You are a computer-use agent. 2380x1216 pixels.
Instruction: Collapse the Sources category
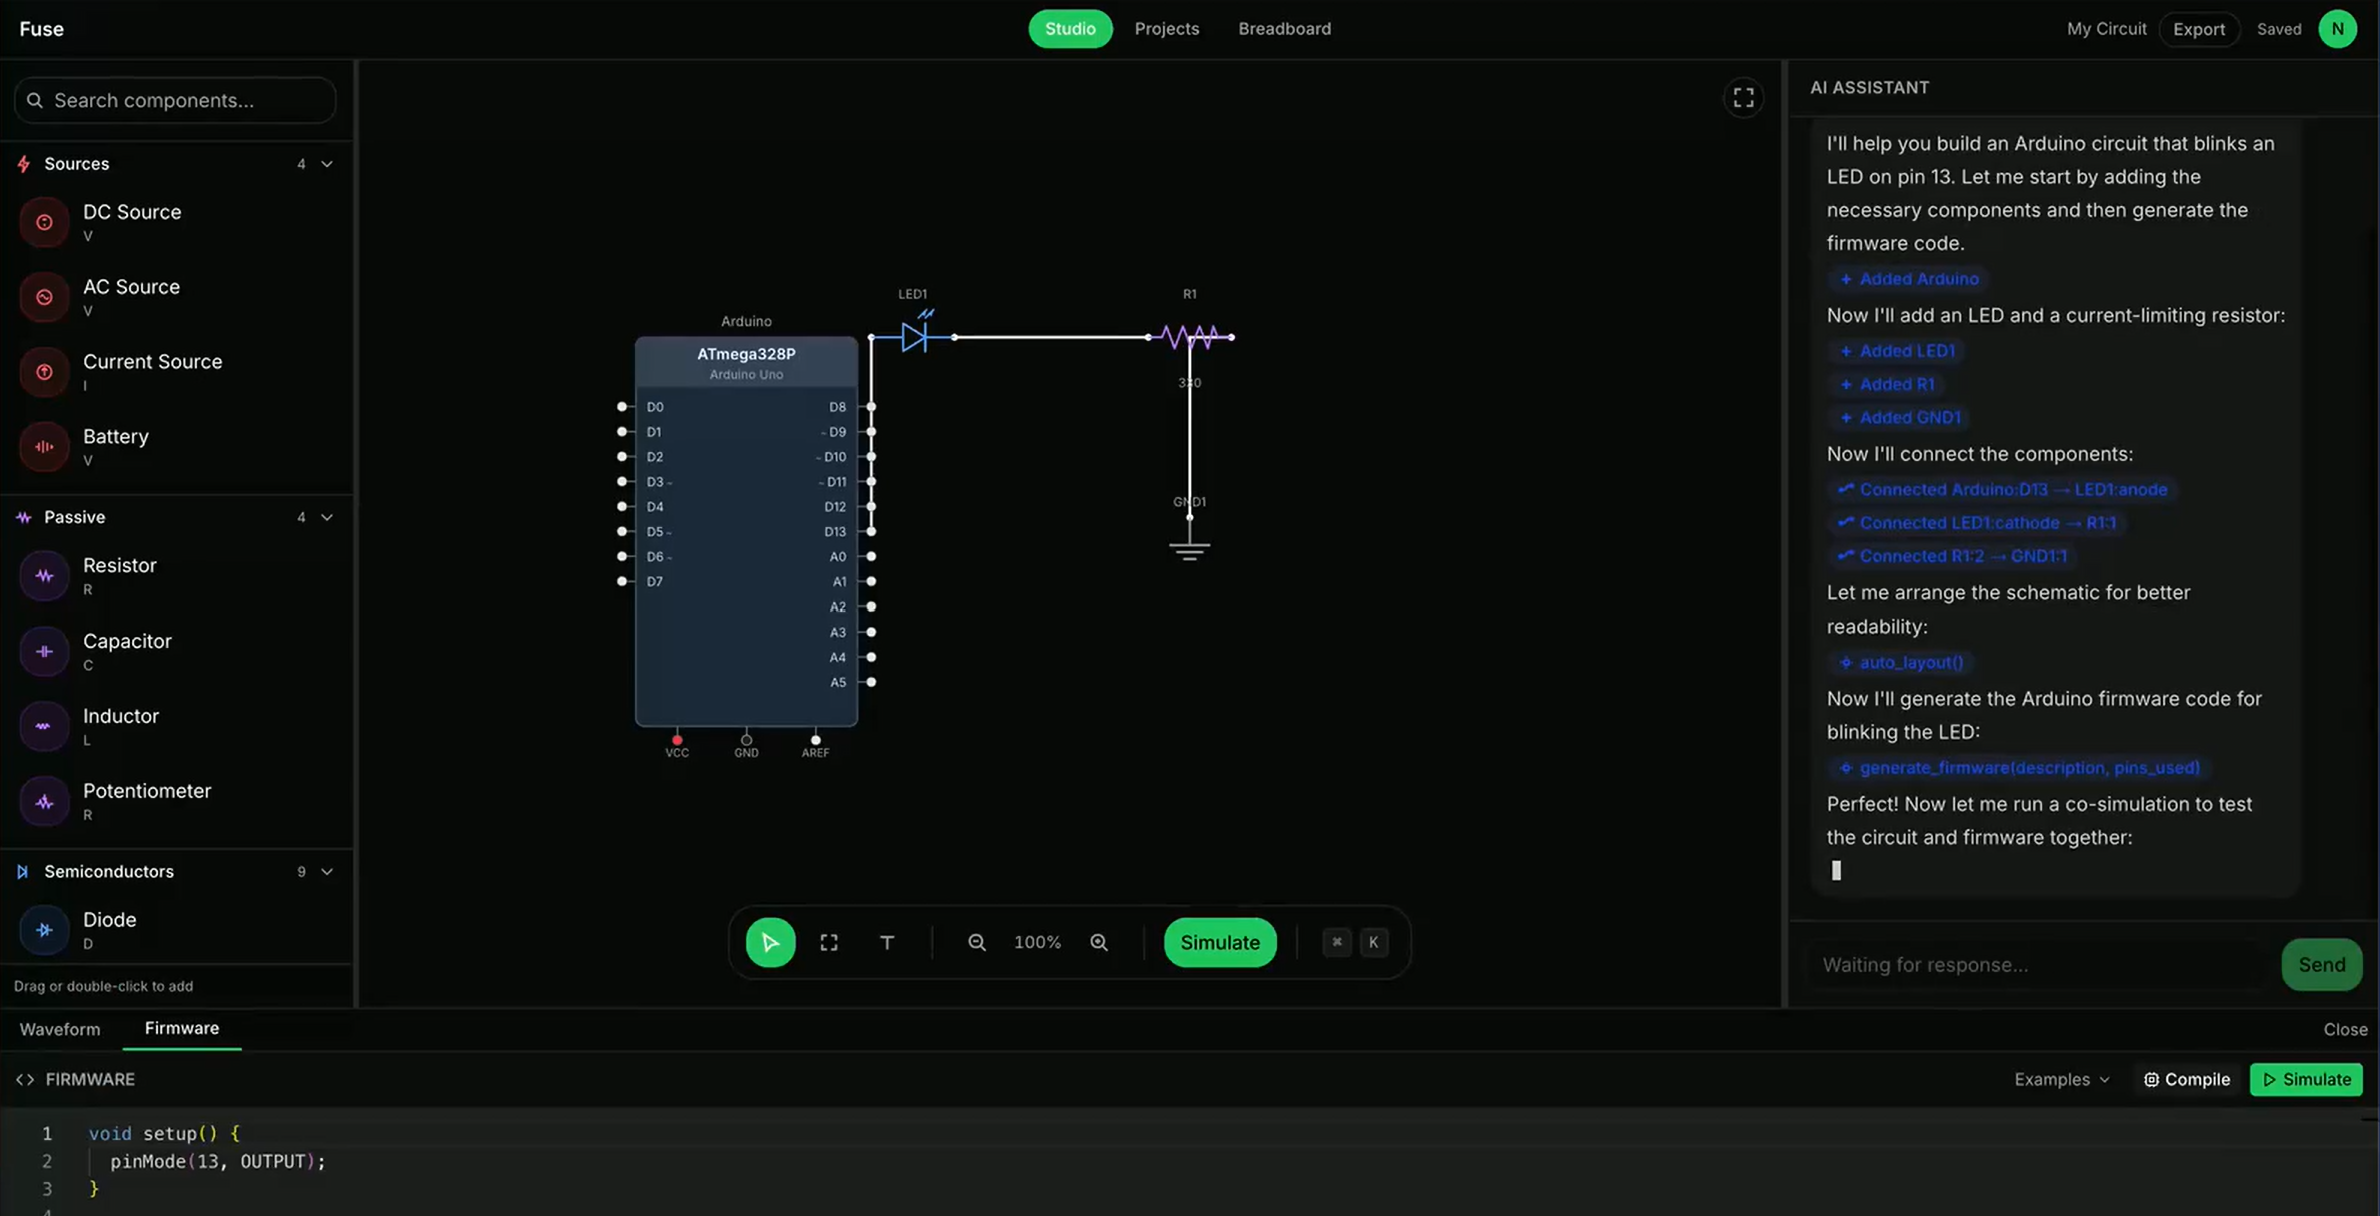(x=327, y=164)
